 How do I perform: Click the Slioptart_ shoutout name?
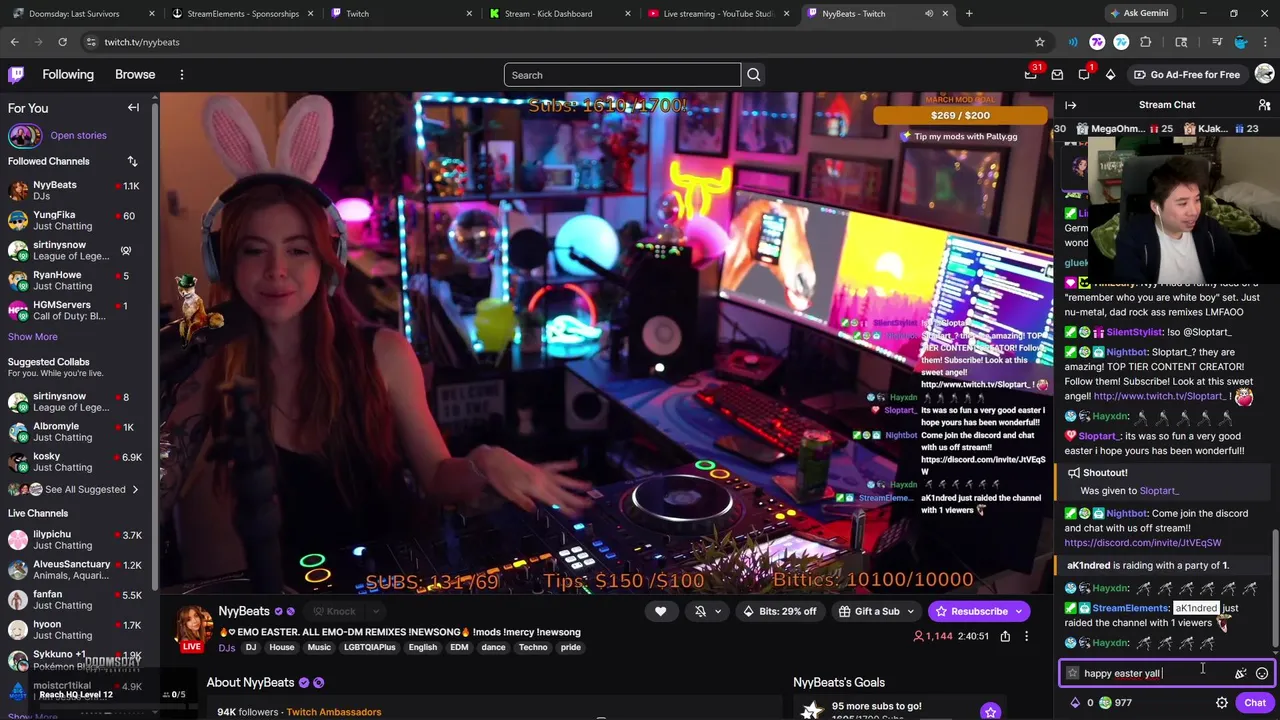pos(1159,491)
